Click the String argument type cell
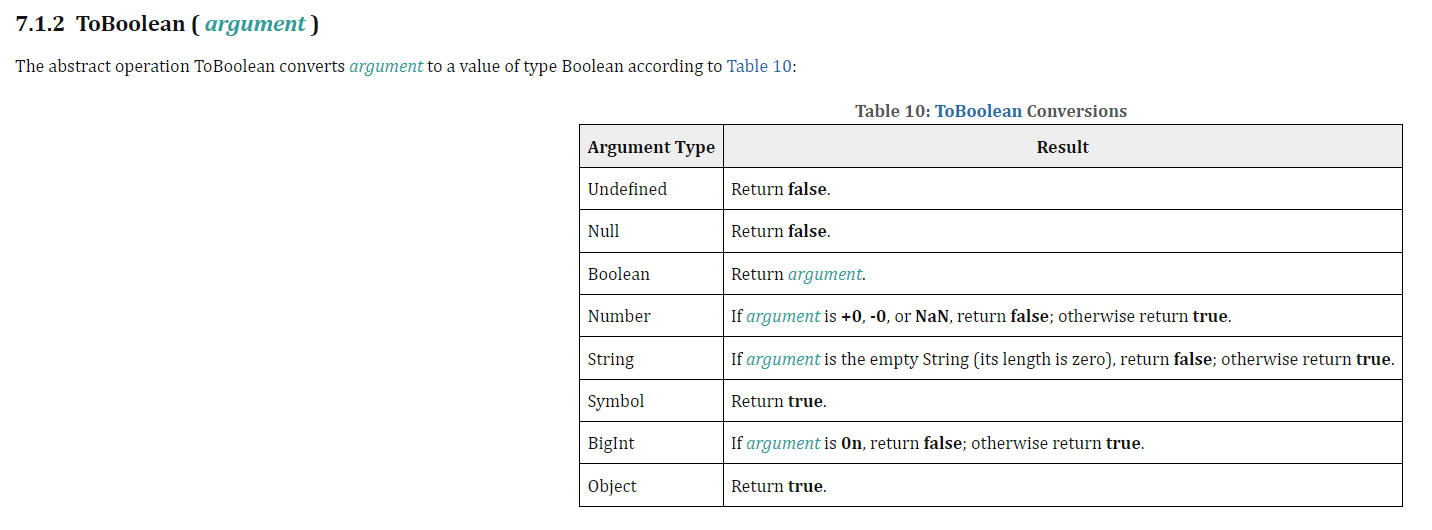 tap(651, 359)
